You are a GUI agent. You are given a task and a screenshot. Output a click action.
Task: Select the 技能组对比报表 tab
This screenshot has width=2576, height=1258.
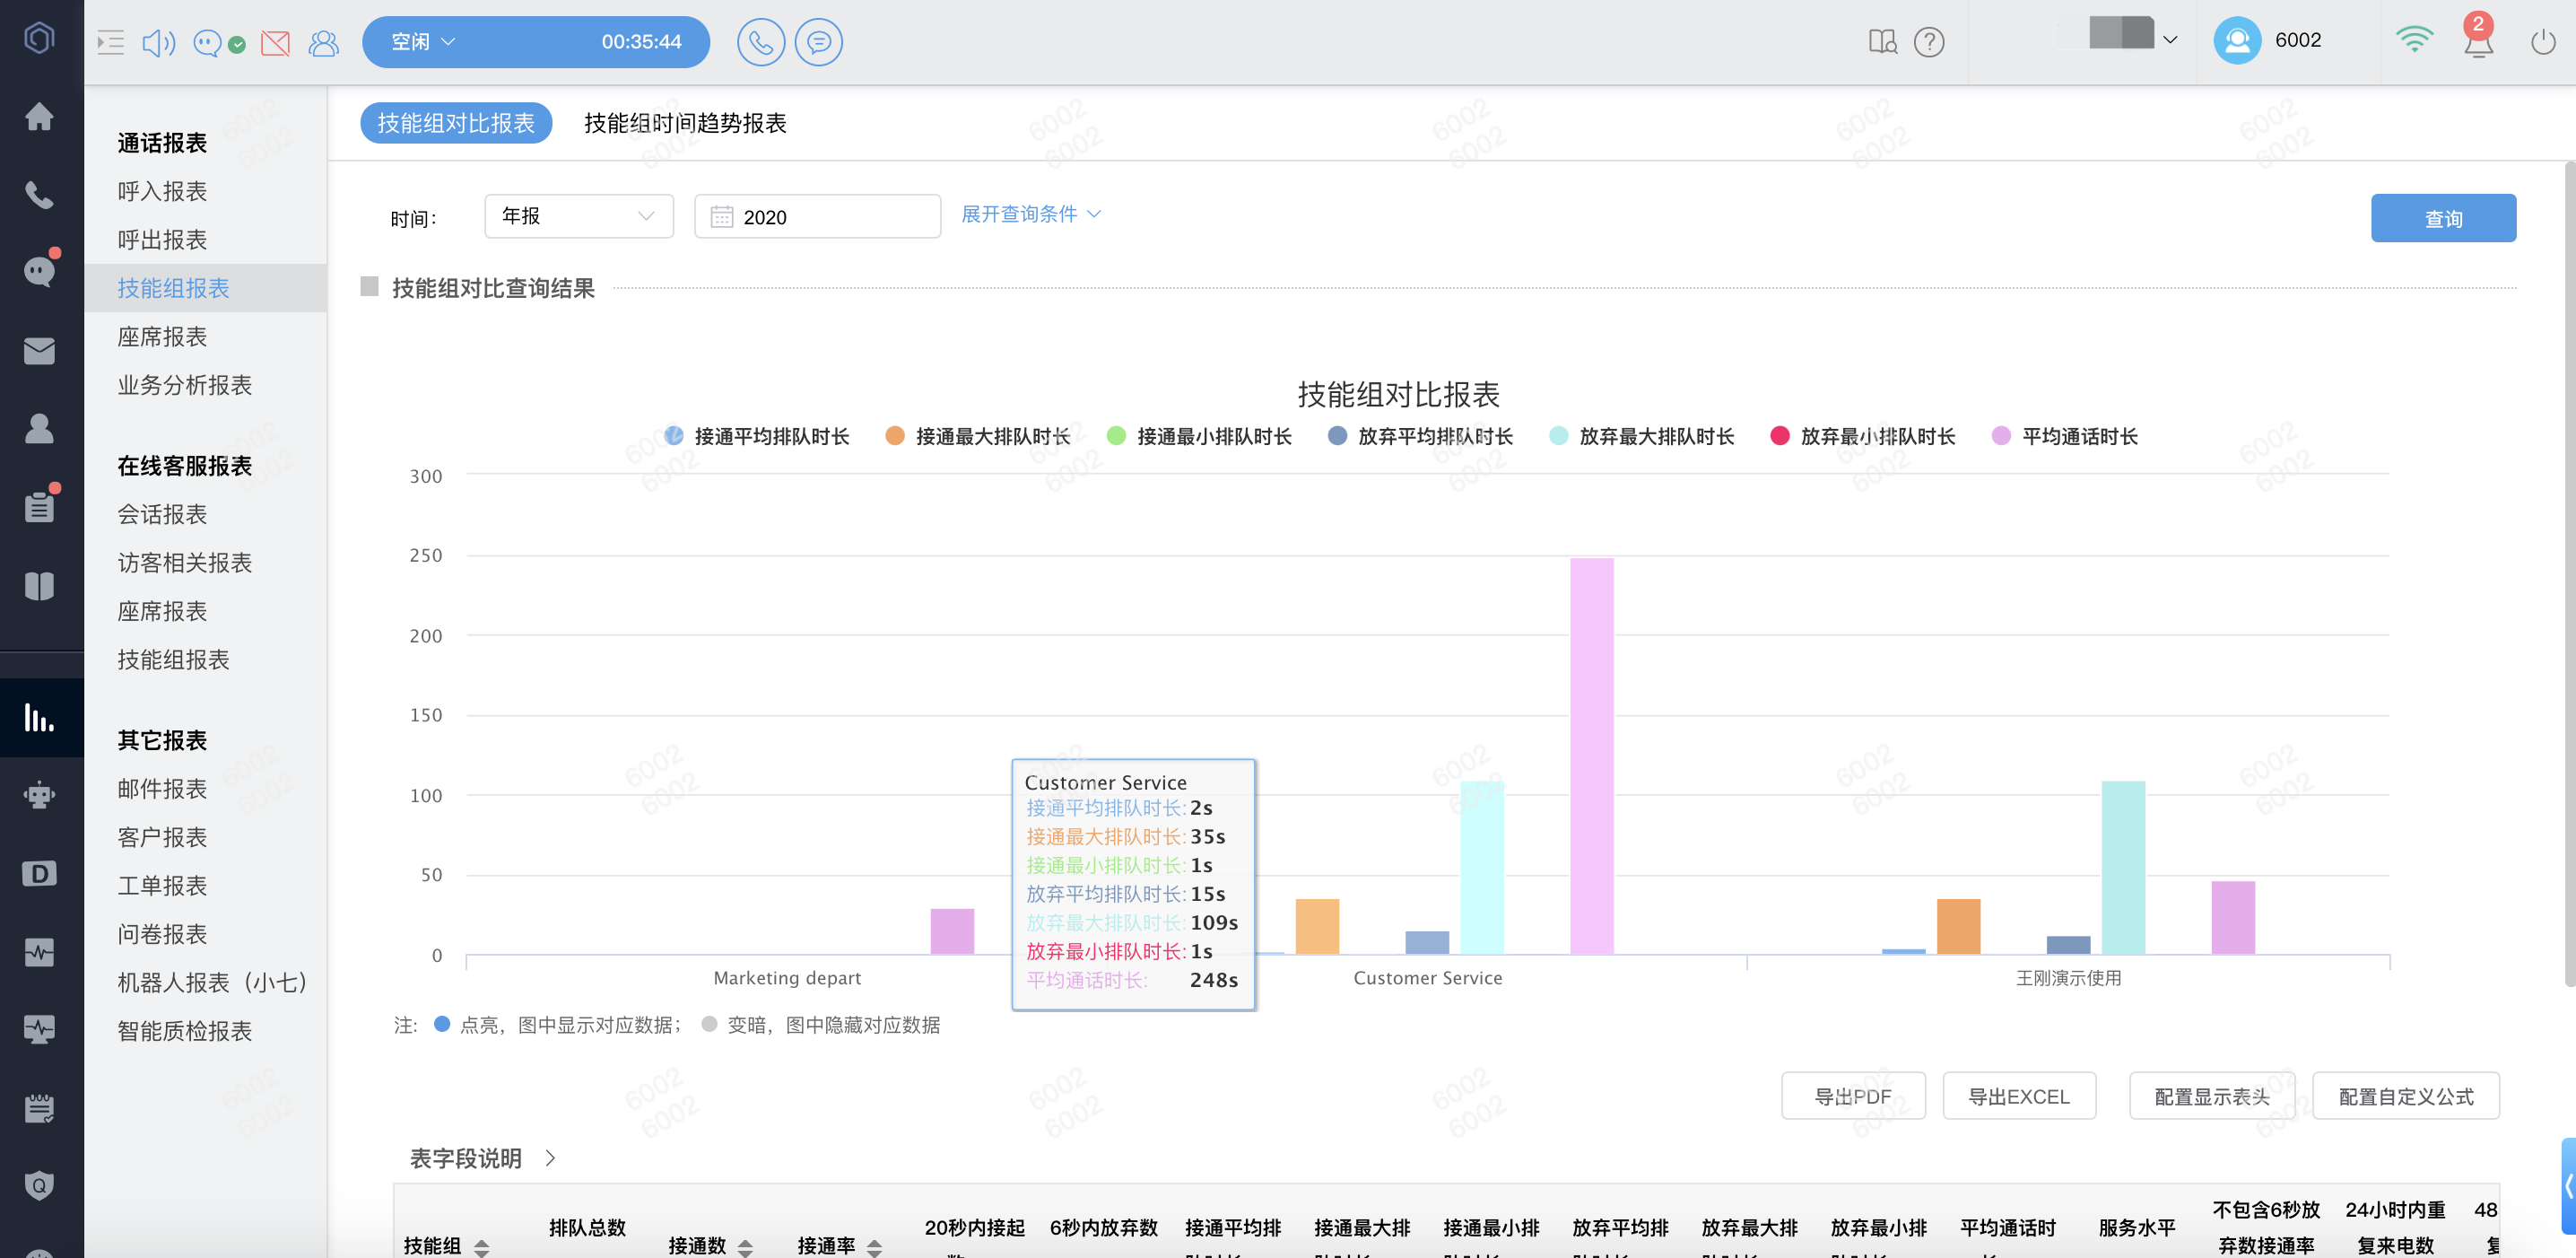(456, 123)
